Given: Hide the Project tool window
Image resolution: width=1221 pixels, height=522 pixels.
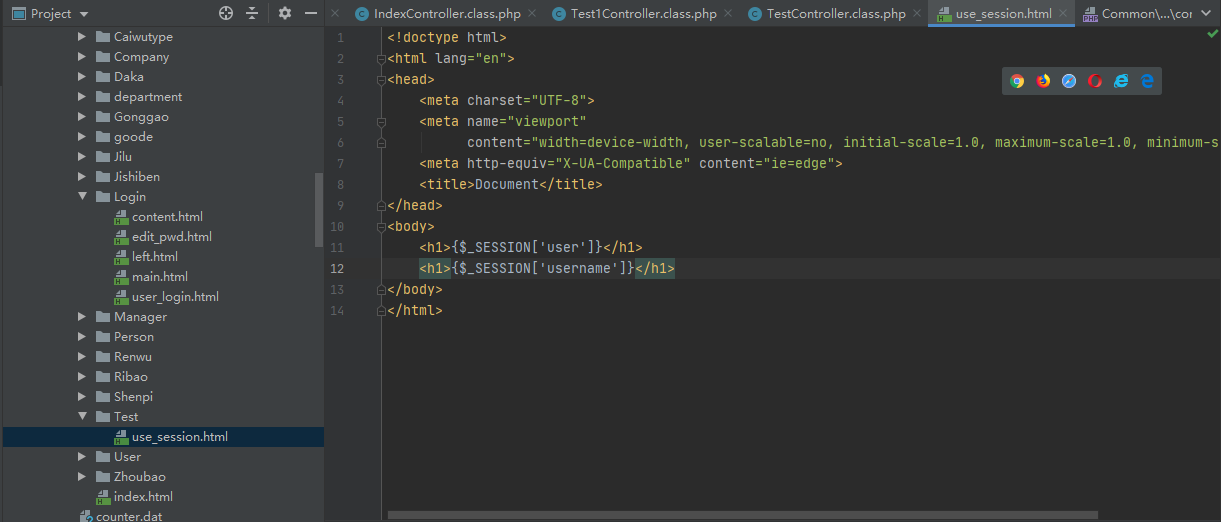Looking at the screenshot, I should 311,13.
